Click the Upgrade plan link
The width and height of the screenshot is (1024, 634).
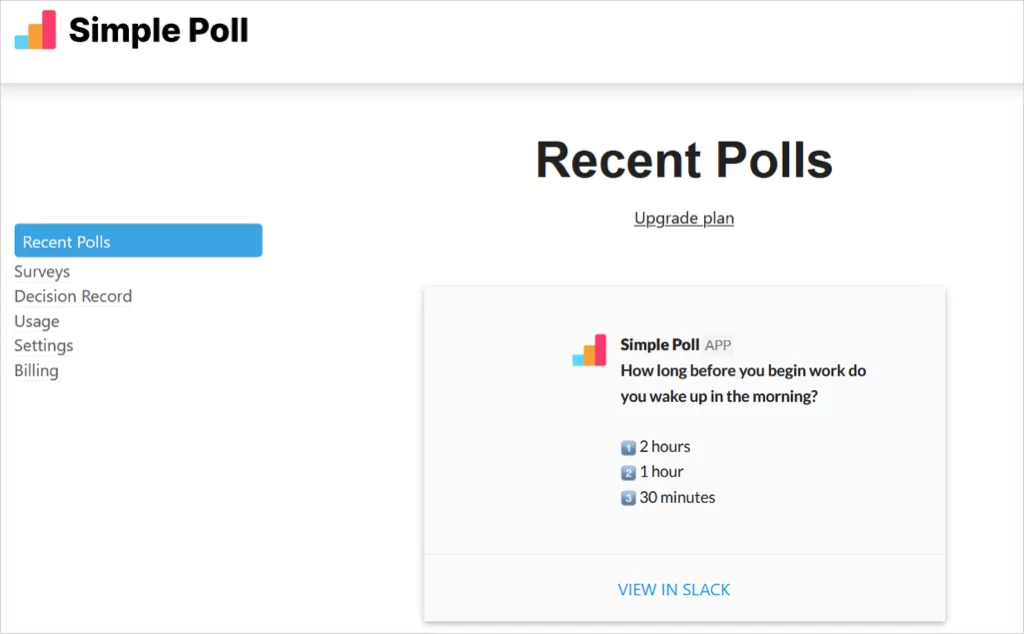click(684, 218)
